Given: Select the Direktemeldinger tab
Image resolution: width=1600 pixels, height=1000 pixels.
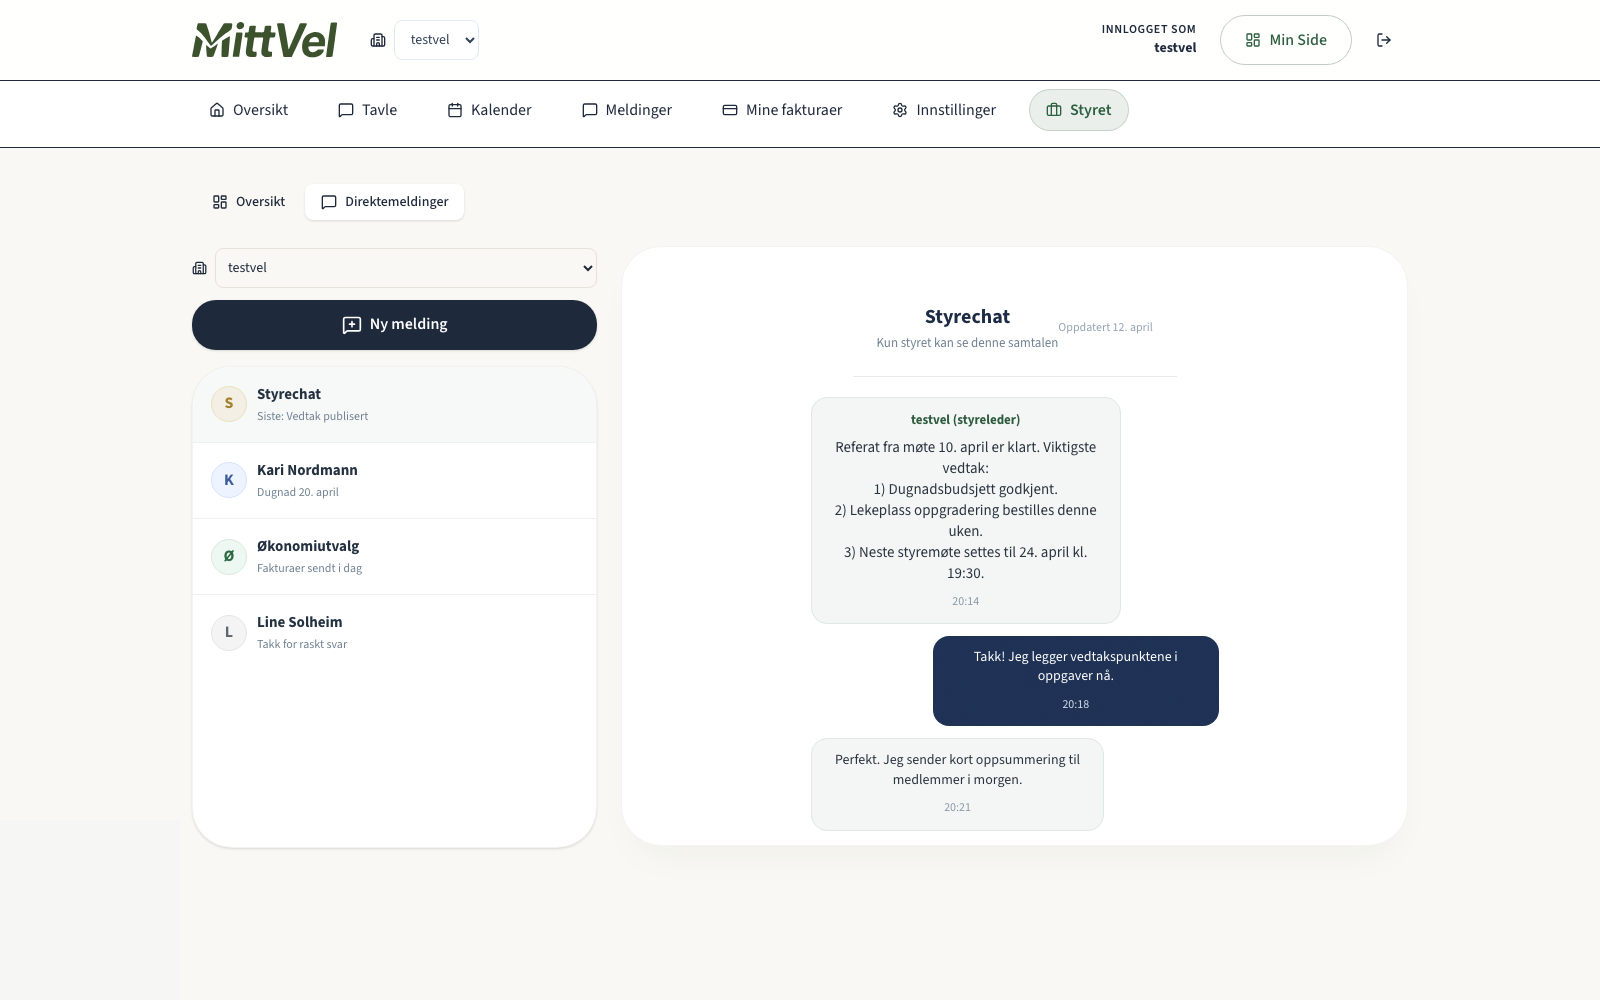Looking at the screenshot, I should pyautogui.click(x=385, y=202).
